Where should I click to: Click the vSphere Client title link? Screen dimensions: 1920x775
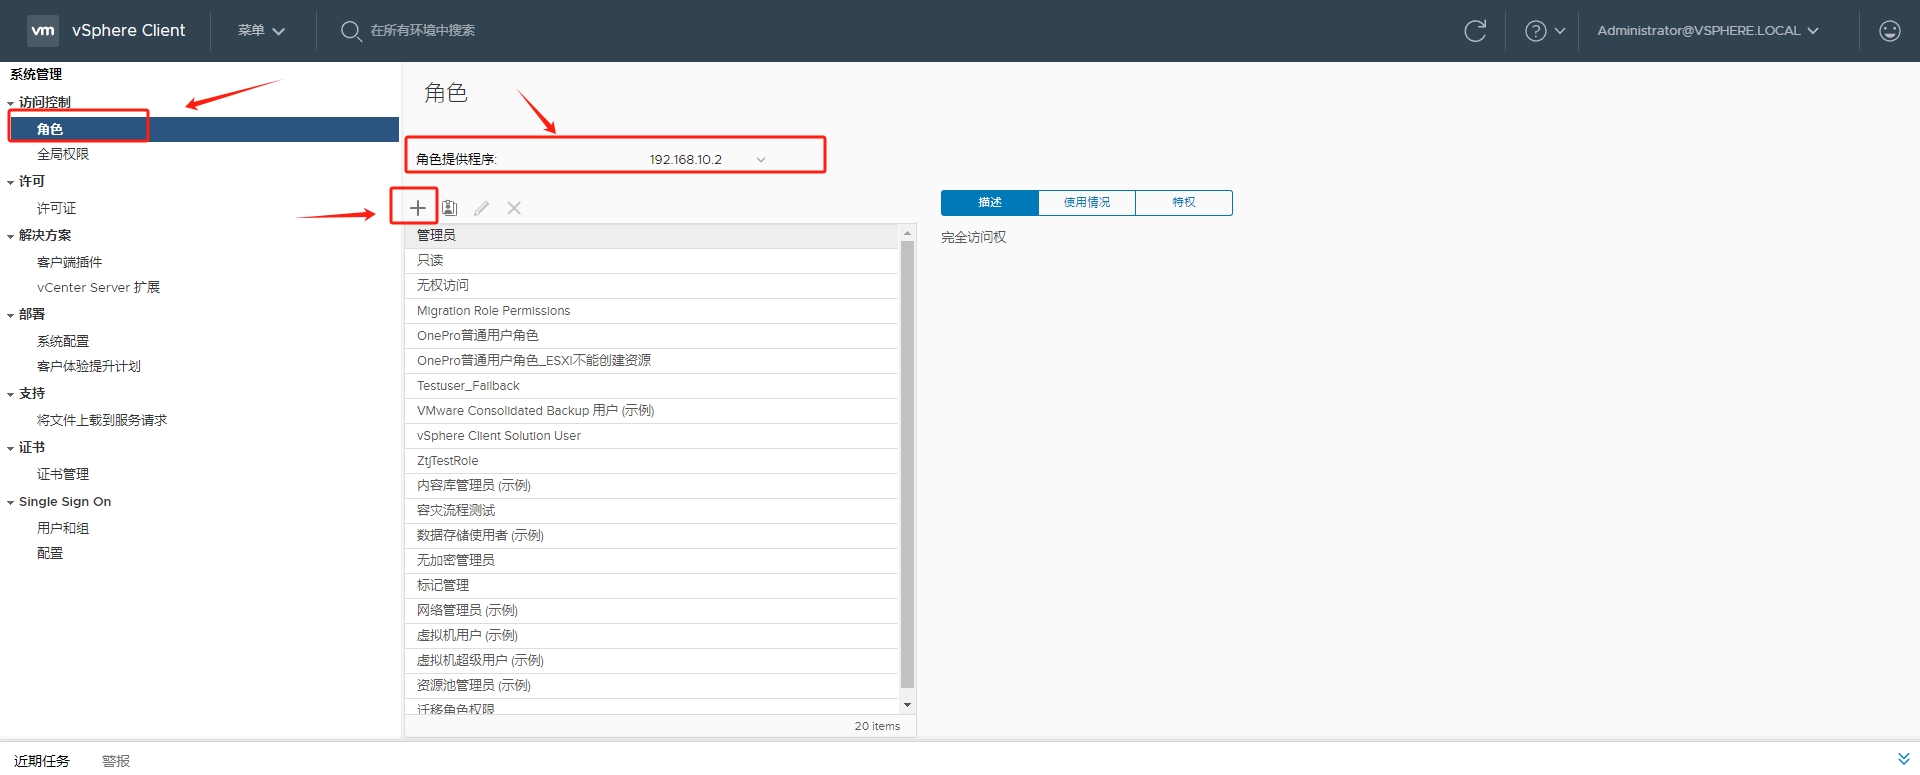tap(128, 31)
